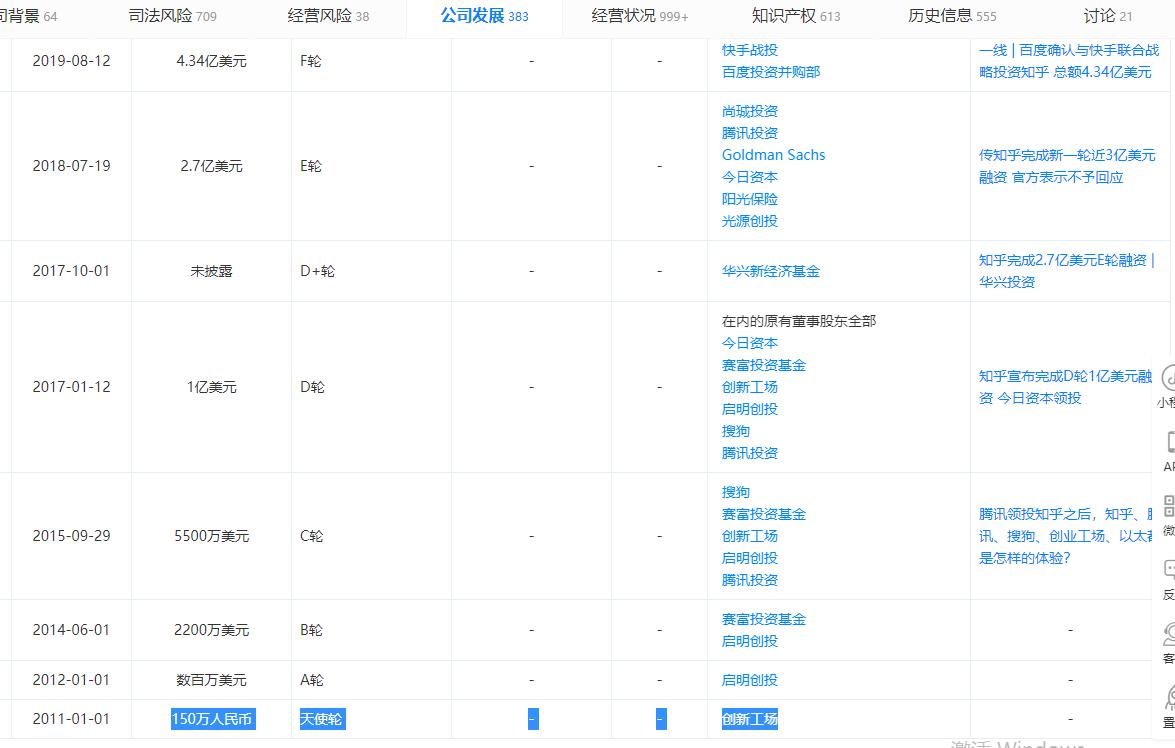Screen dimensions: 1175x748
Task: Click 赛富投资基金 in the C轮 row
Action: tap(764, 515)
